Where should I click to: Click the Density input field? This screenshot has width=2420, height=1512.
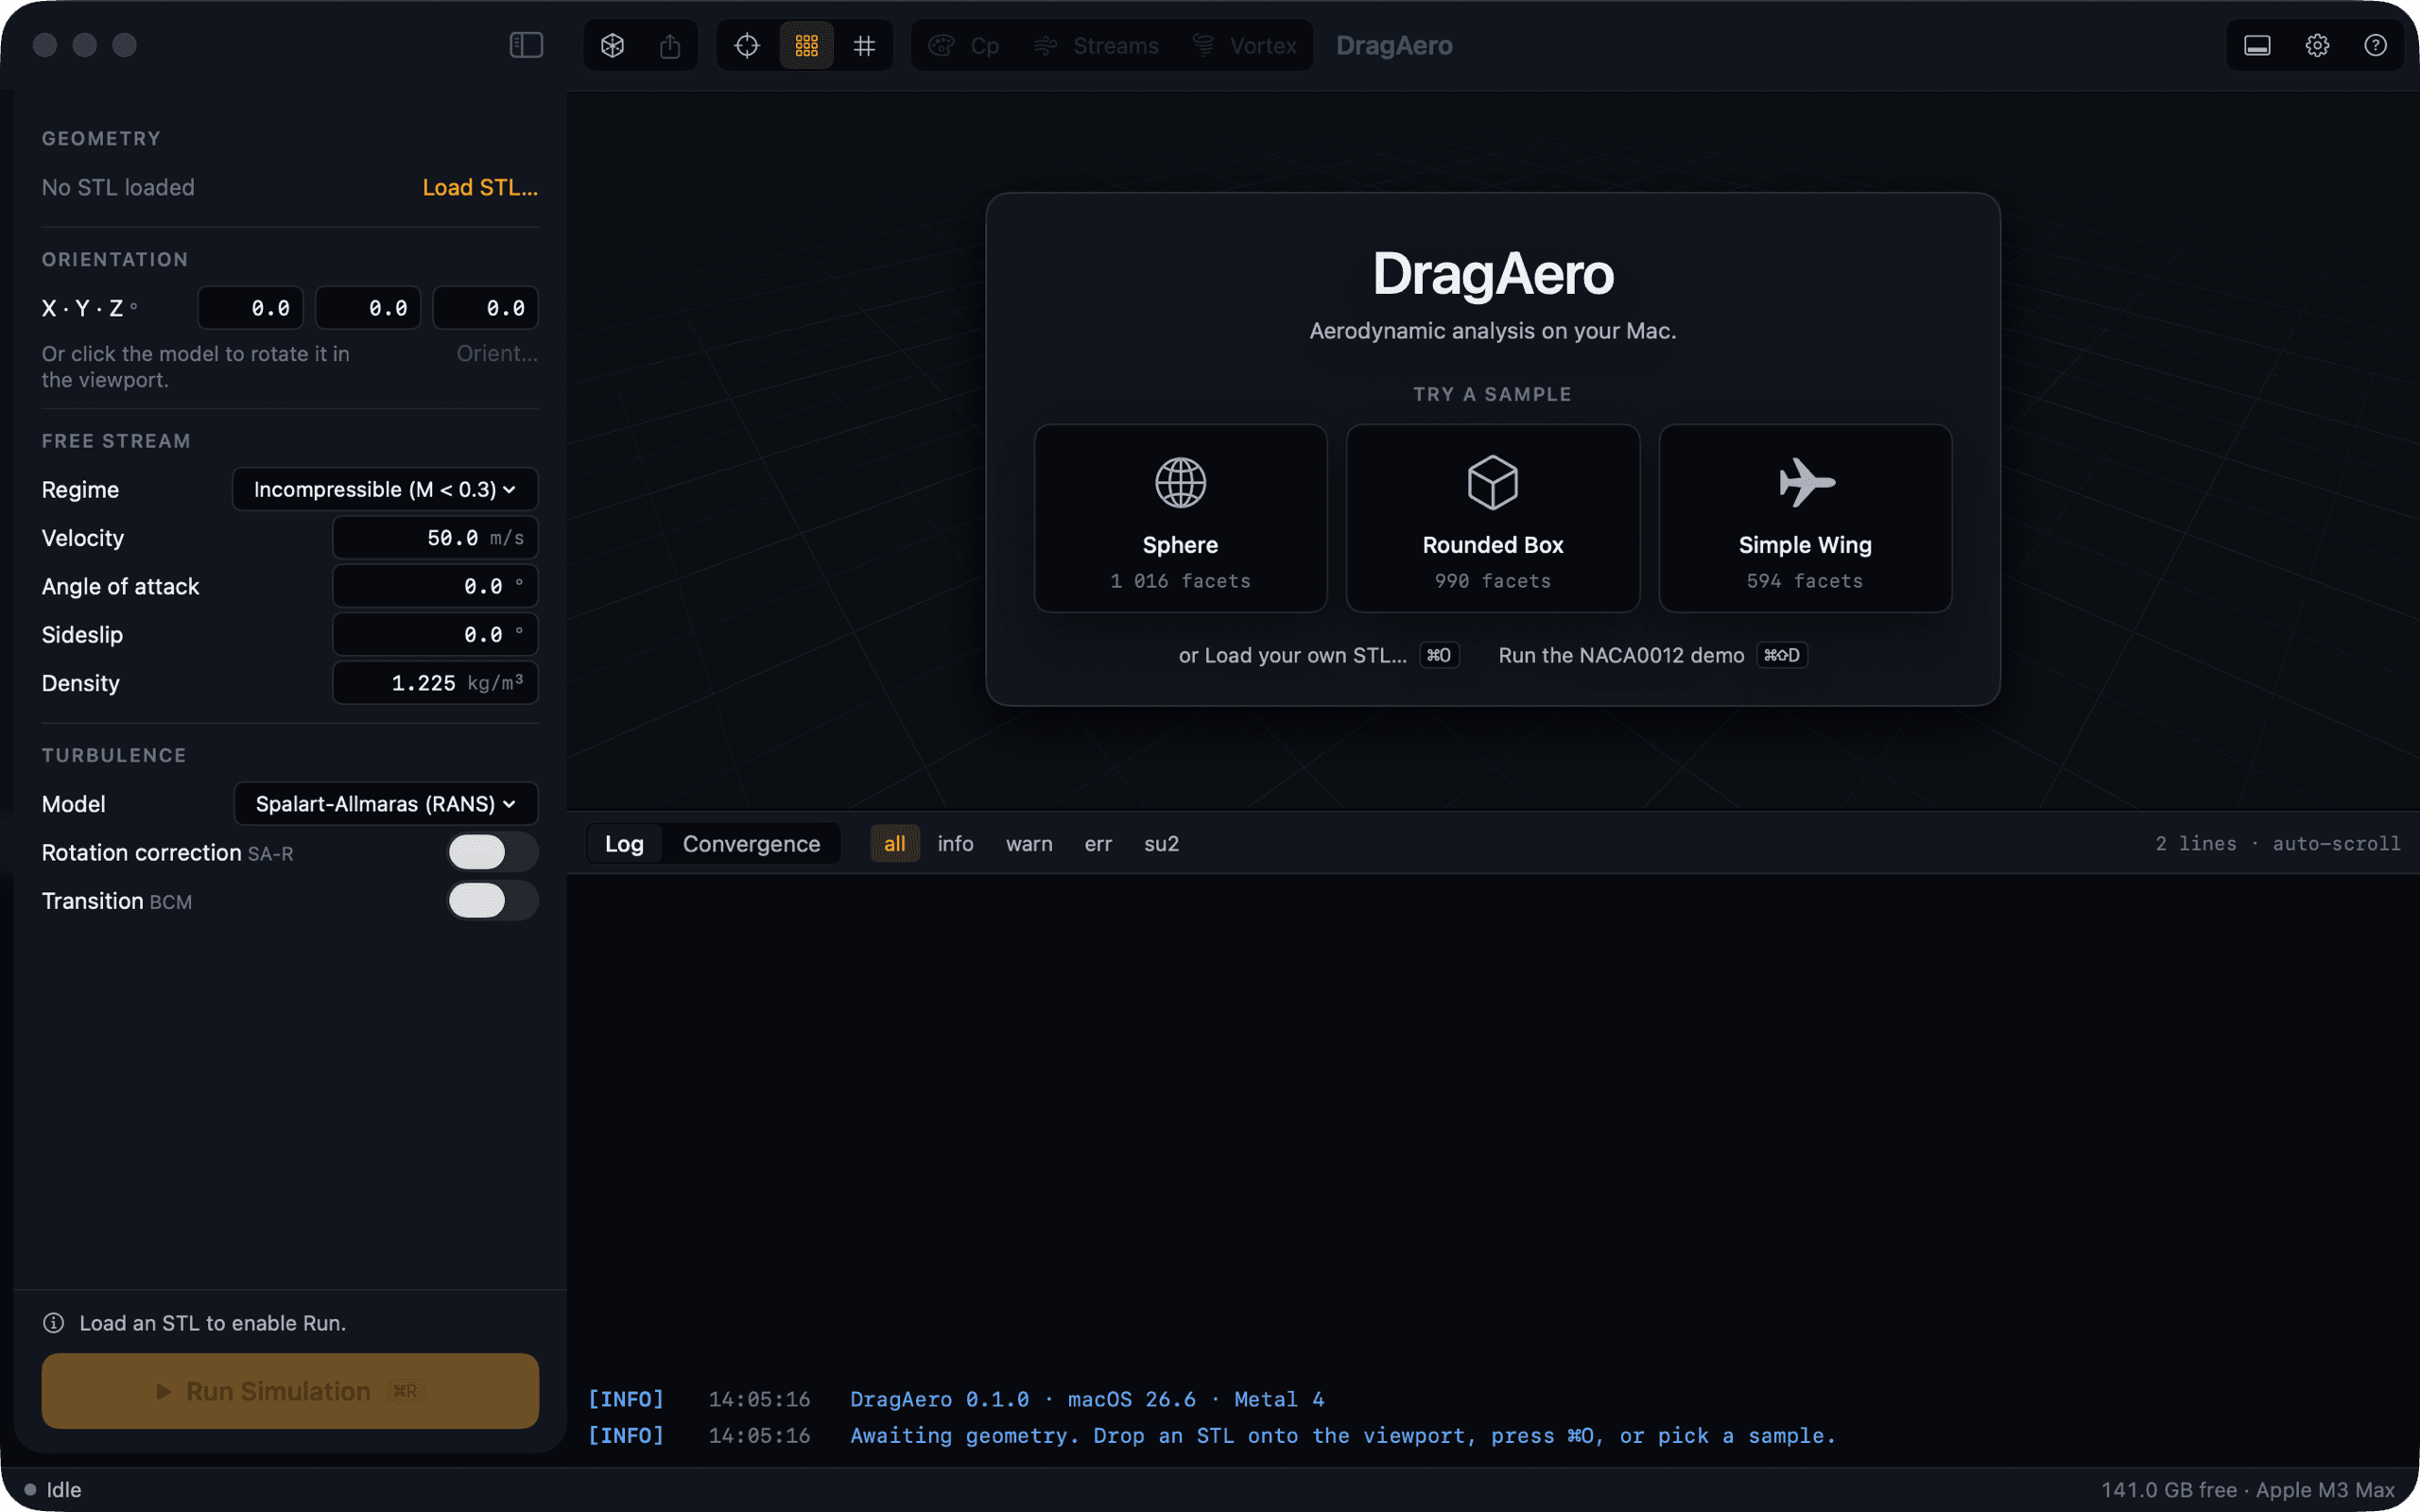pyautogui.click(x=435, y=683)
